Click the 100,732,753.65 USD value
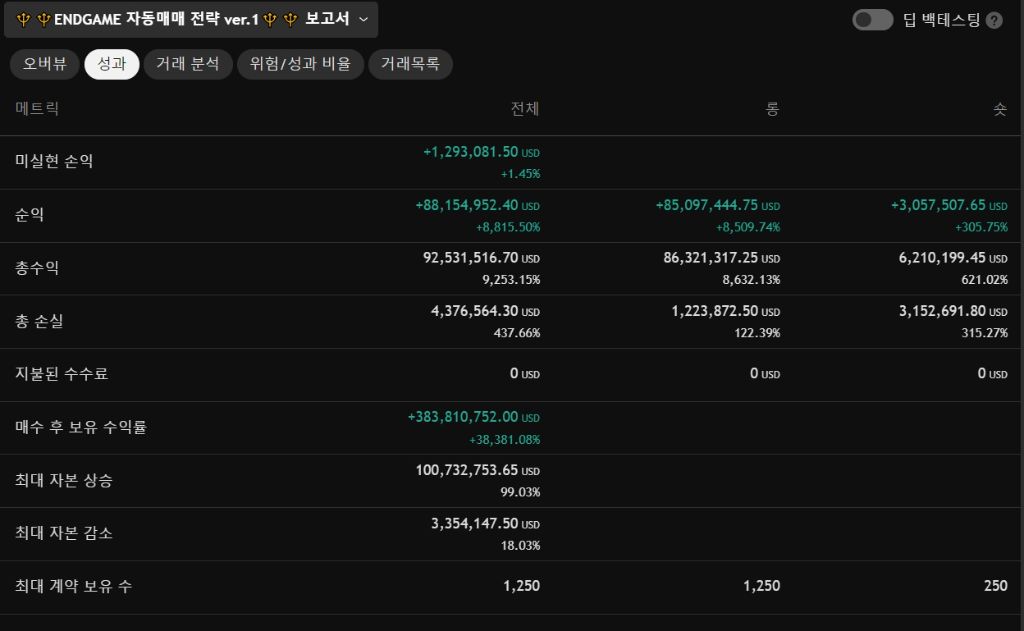 pyautogui.click(x=477, y=470)
